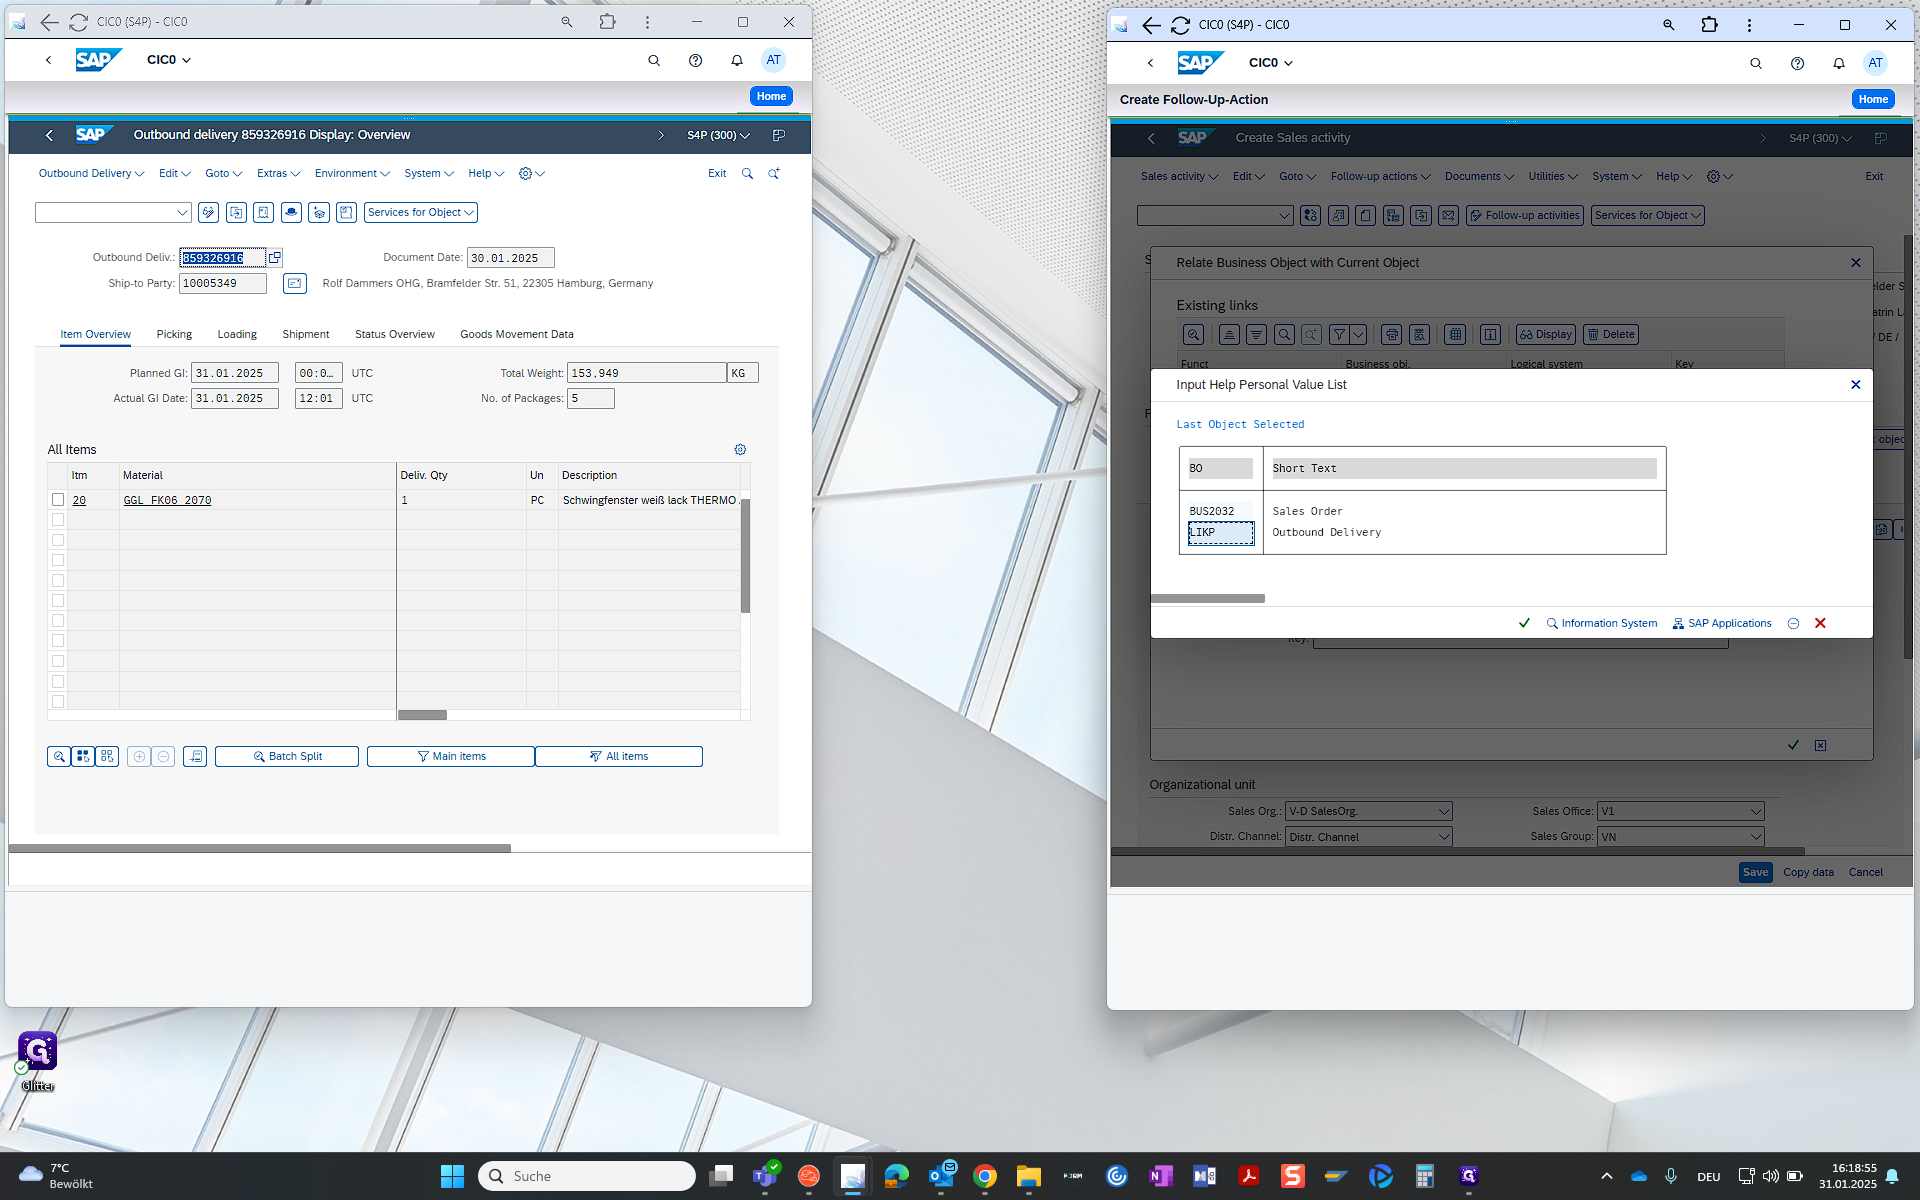The height and width of the screenshot is (1200, 1920).
Task: Cancel value list with red X icon
Action: (x=1820, y=623)
